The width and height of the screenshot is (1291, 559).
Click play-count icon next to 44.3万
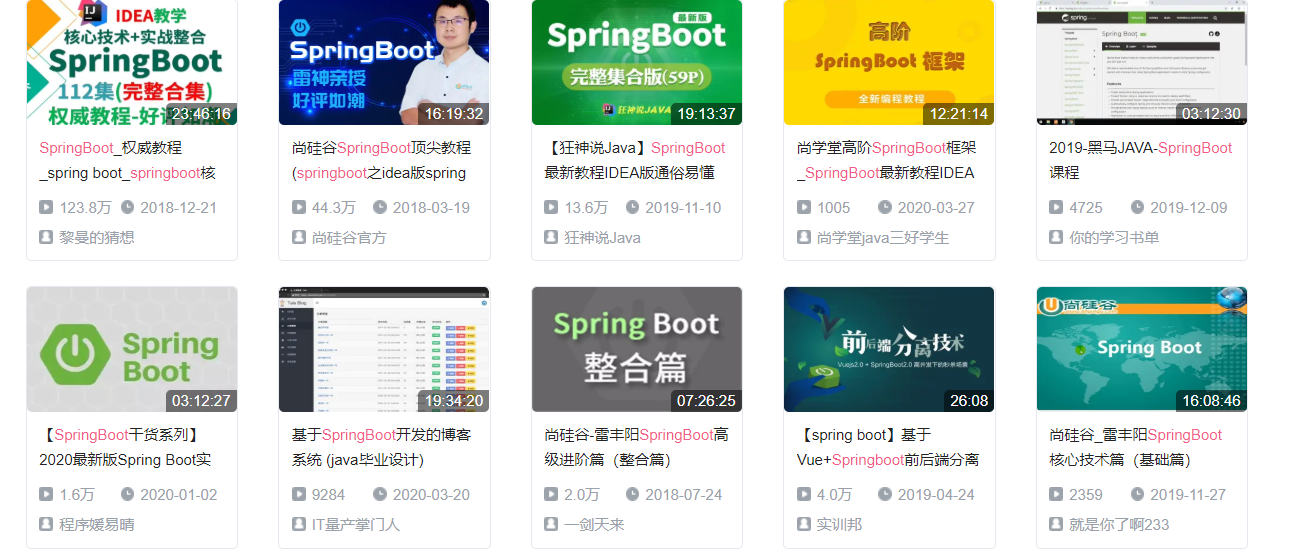coord(299,208)
